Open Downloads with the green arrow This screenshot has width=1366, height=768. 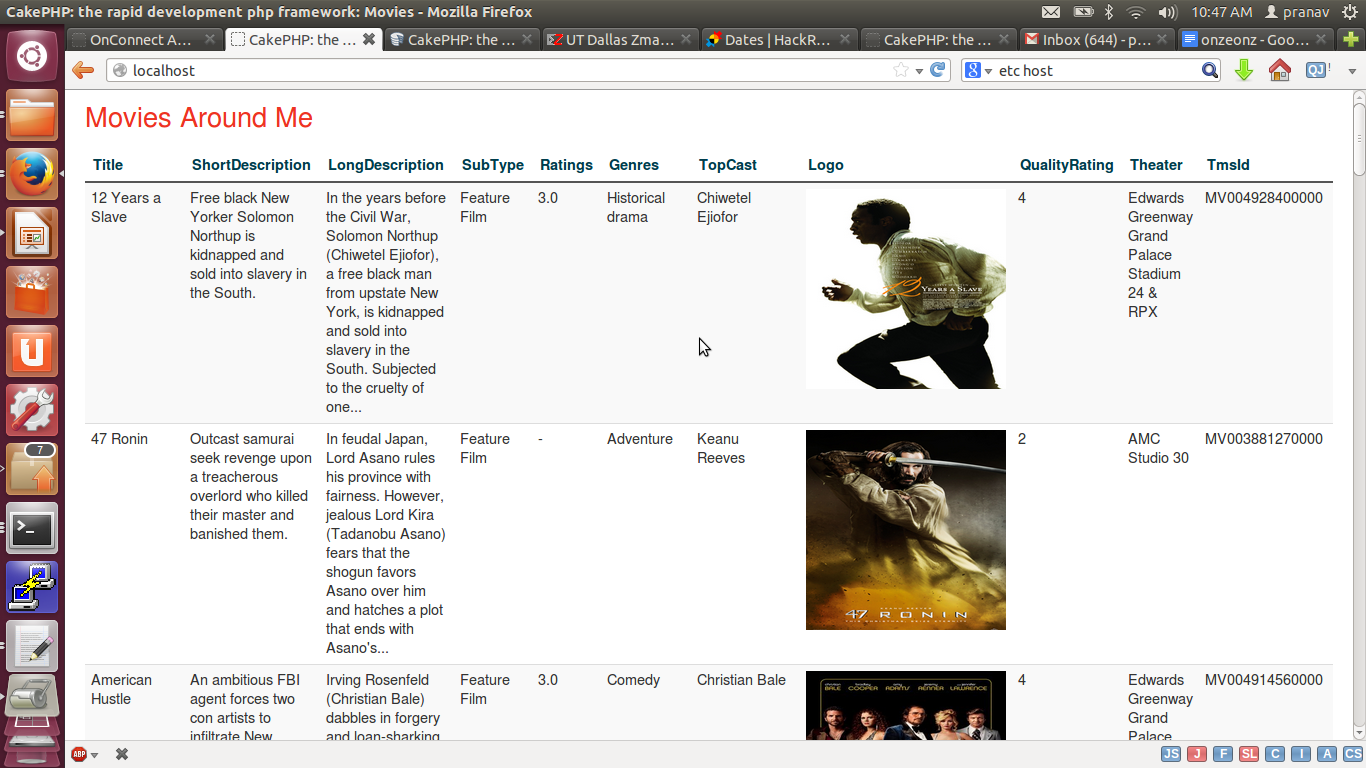(1244, 70)
